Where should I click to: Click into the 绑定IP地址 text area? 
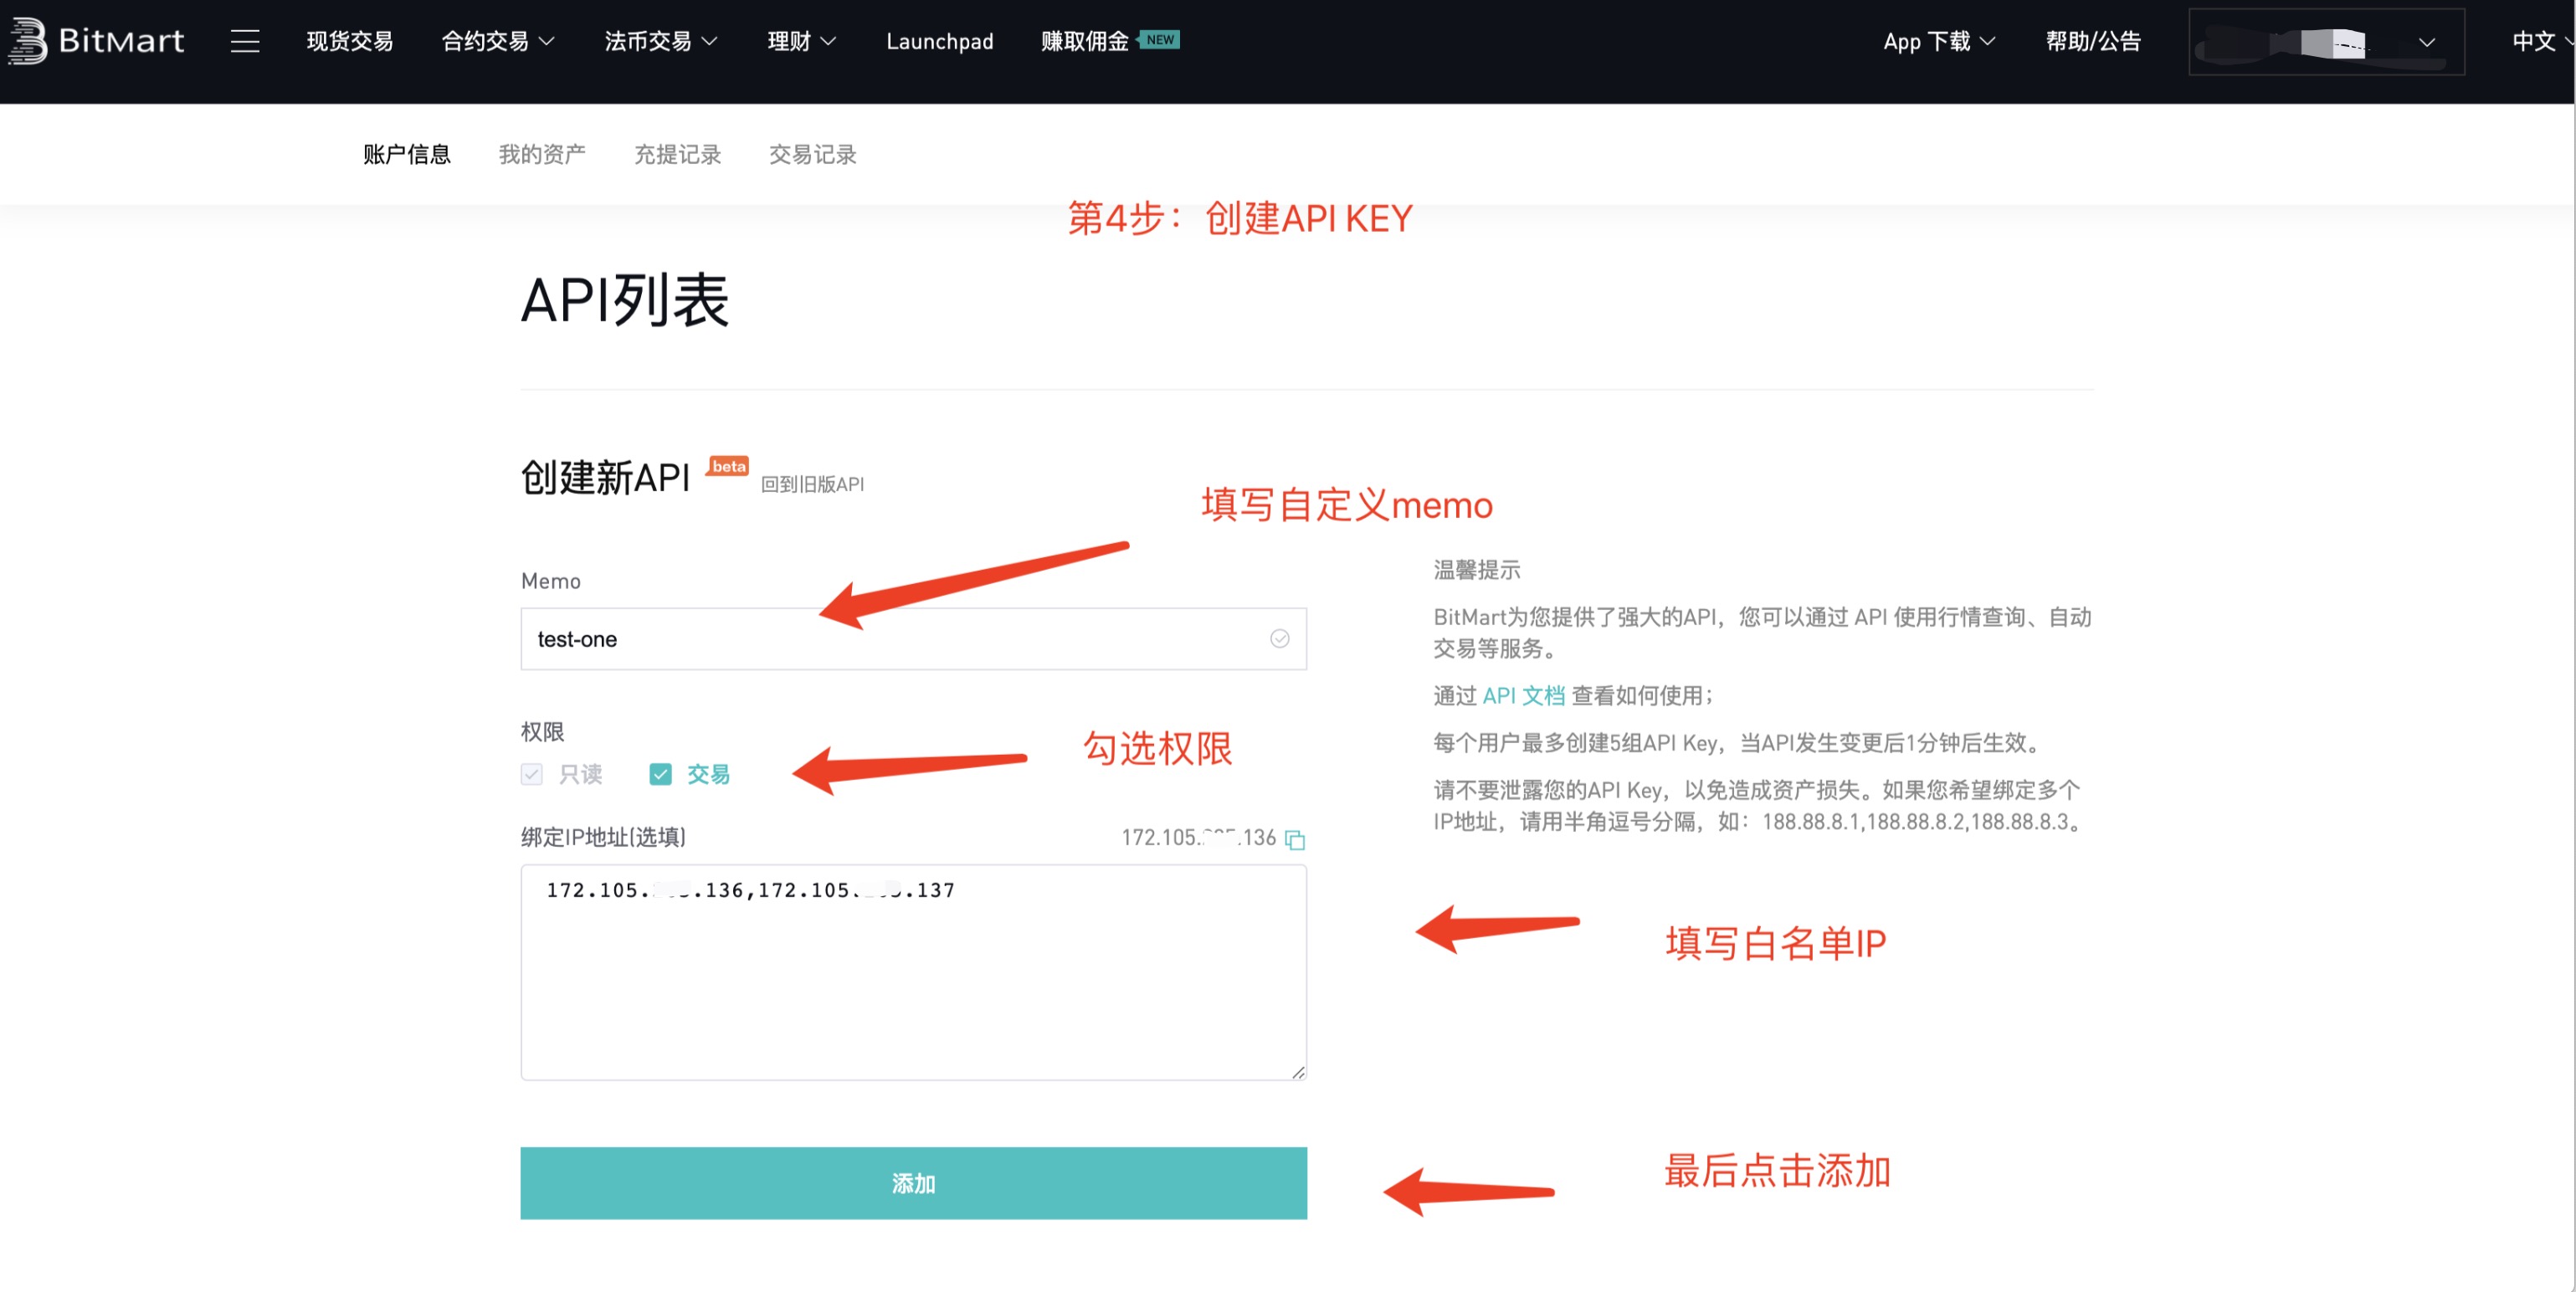pyautogui.click(x=913, y=972)
